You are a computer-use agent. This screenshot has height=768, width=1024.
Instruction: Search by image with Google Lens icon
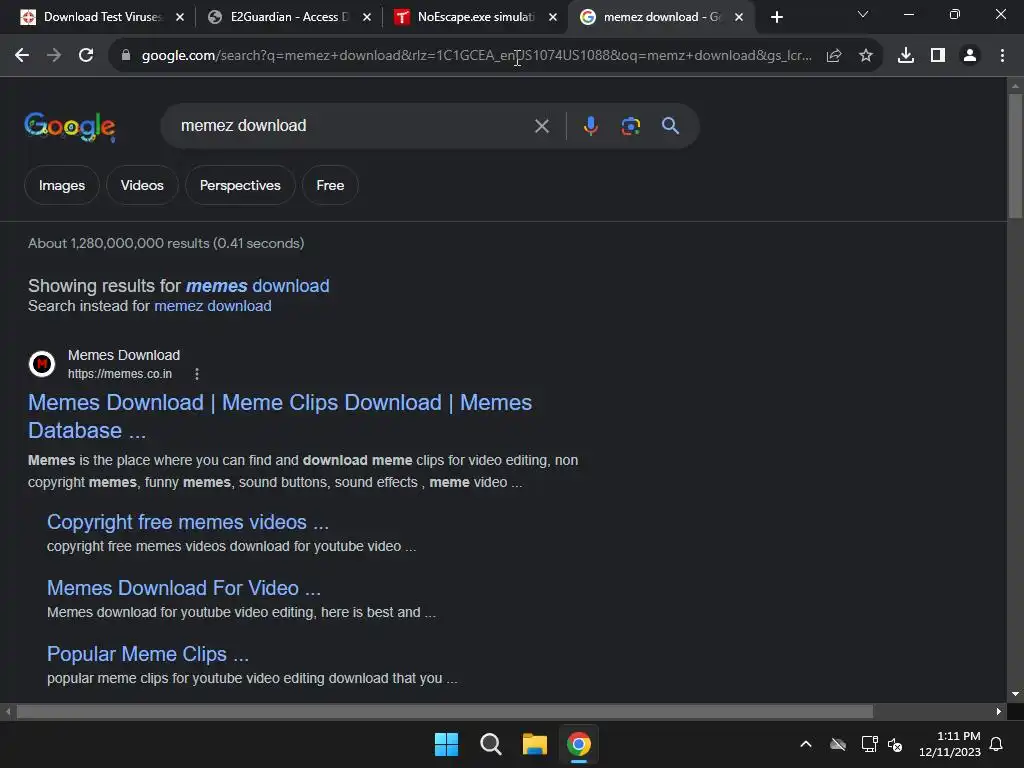(630, 126)
